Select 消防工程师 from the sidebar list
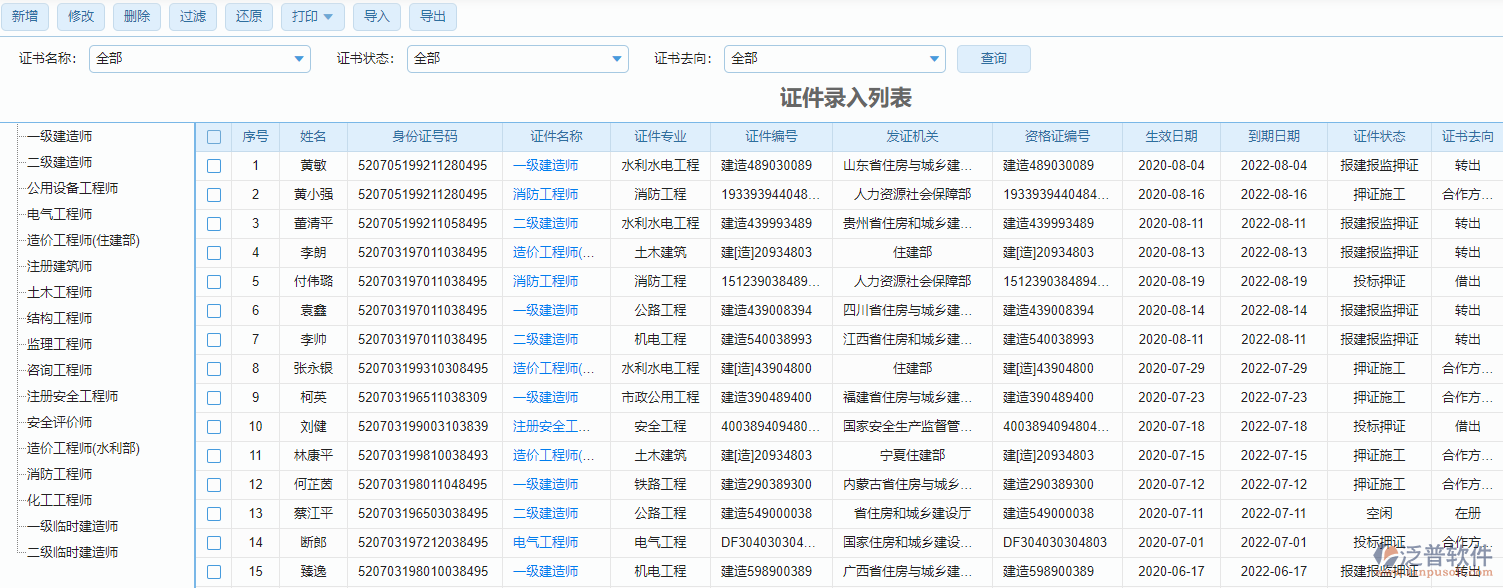 (x=58, y=474)
